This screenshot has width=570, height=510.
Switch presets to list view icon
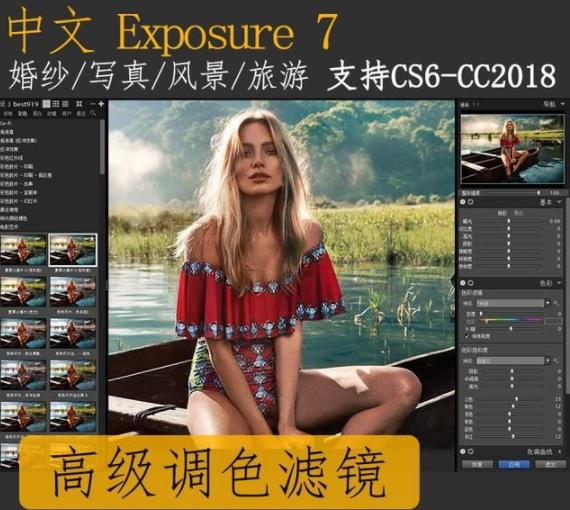(x=65, y=104)
